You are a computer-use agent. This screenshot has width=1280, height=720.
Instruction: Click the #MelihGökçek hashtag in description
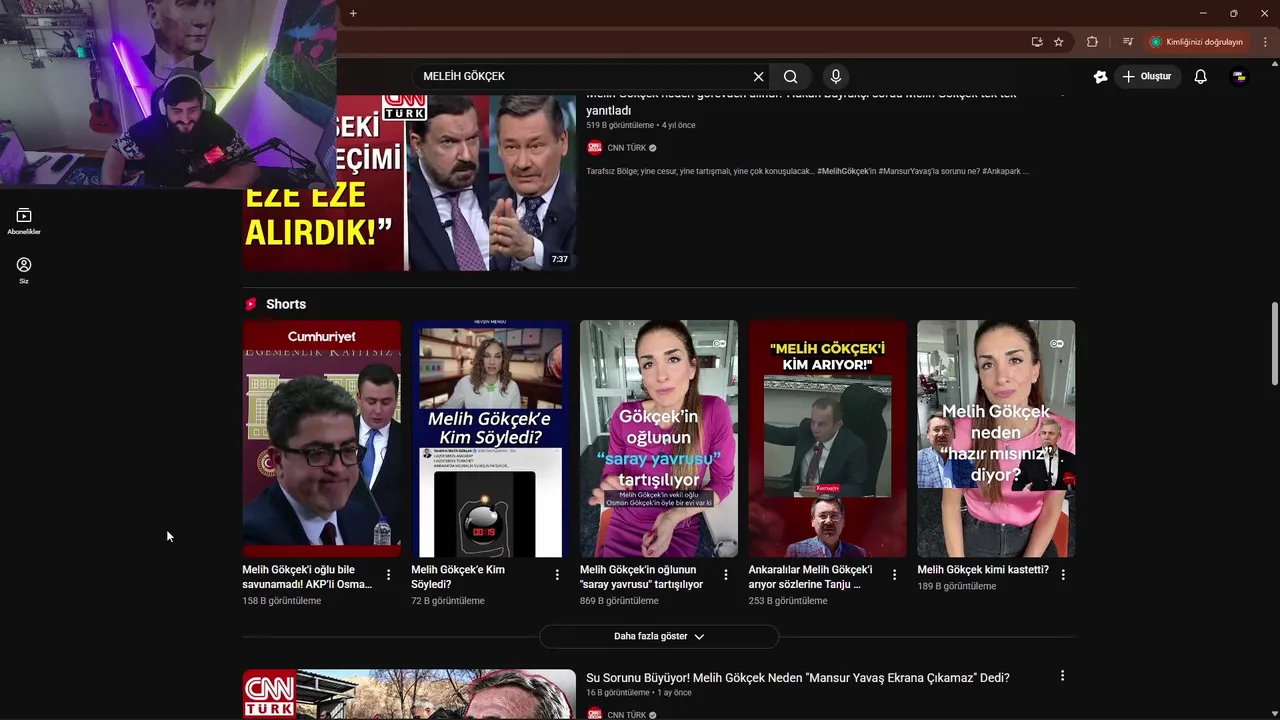(x=846, y=171)
